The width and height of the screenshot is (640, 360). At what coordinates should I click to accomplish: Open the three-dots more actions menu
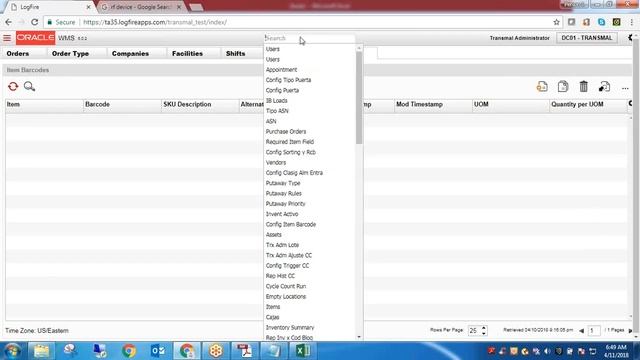(625, 88)
